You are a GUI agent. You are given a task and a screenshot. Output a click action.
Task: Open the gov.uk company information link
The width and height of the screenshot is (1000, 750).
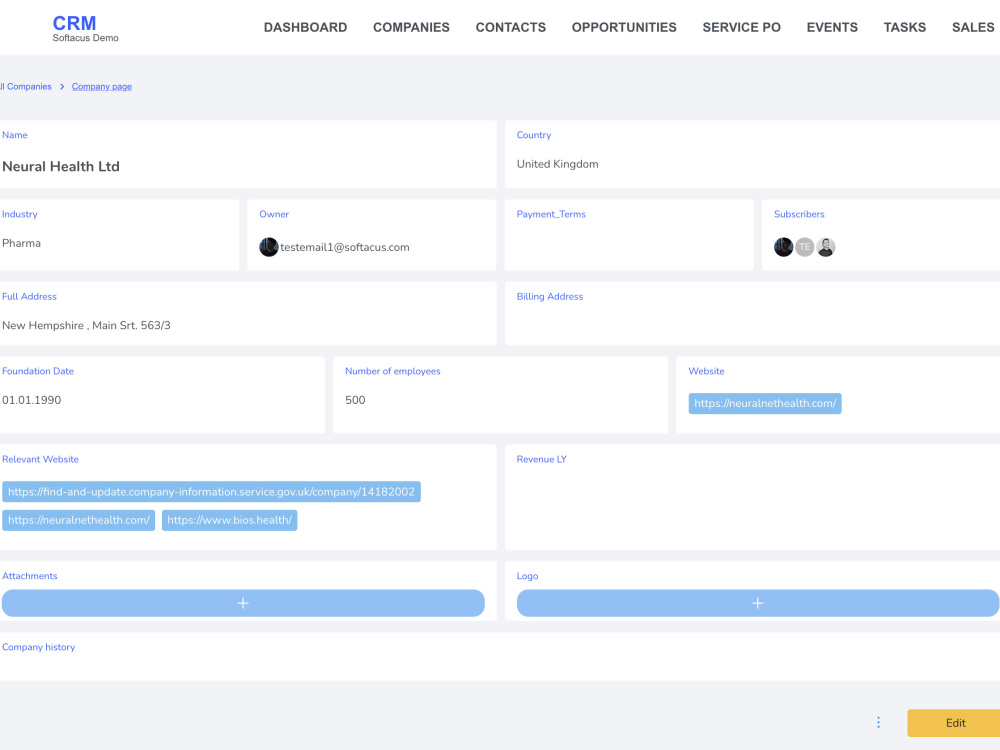click(x=211, y=492)
